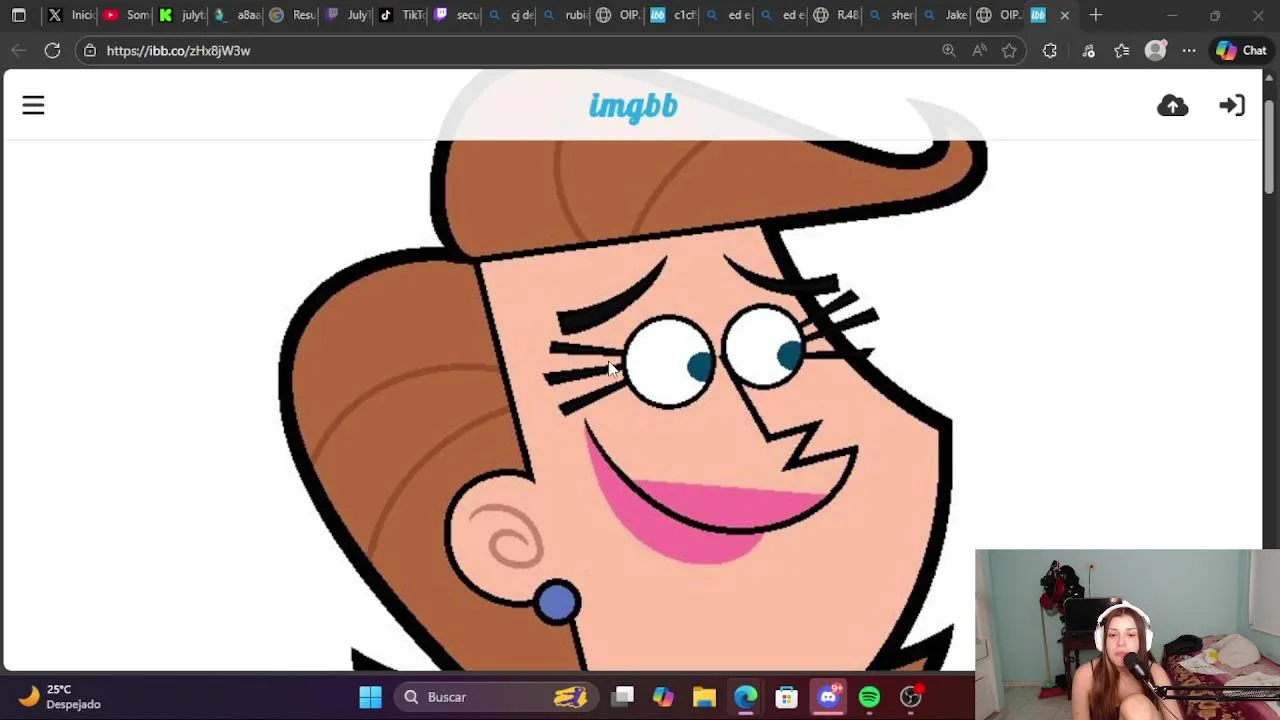Close the active imgbb tab

[x=1064, y=15]
